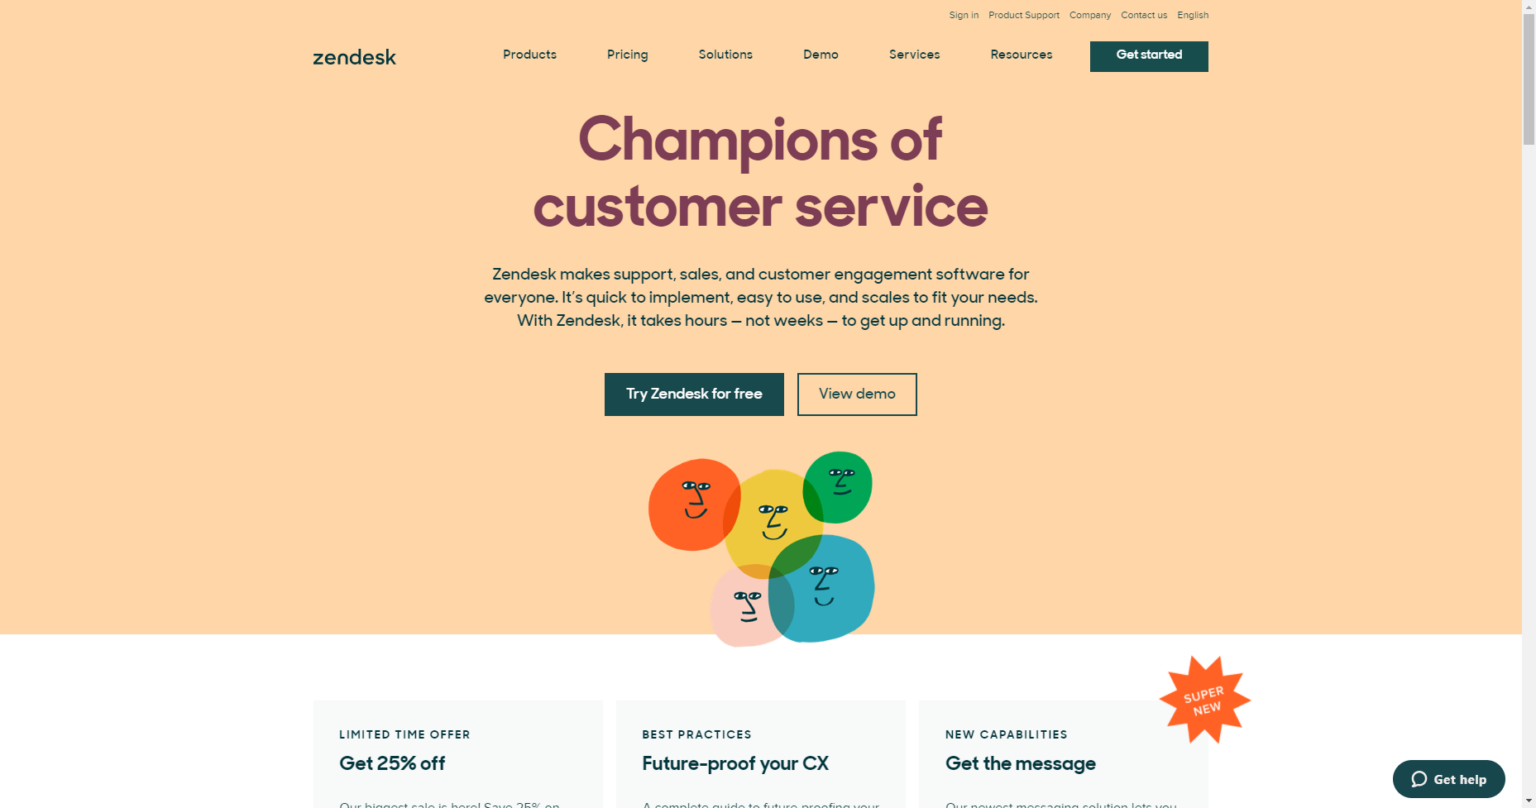Expand the Resources menu
This screenshot has width=1536, height=808.
1021,55
